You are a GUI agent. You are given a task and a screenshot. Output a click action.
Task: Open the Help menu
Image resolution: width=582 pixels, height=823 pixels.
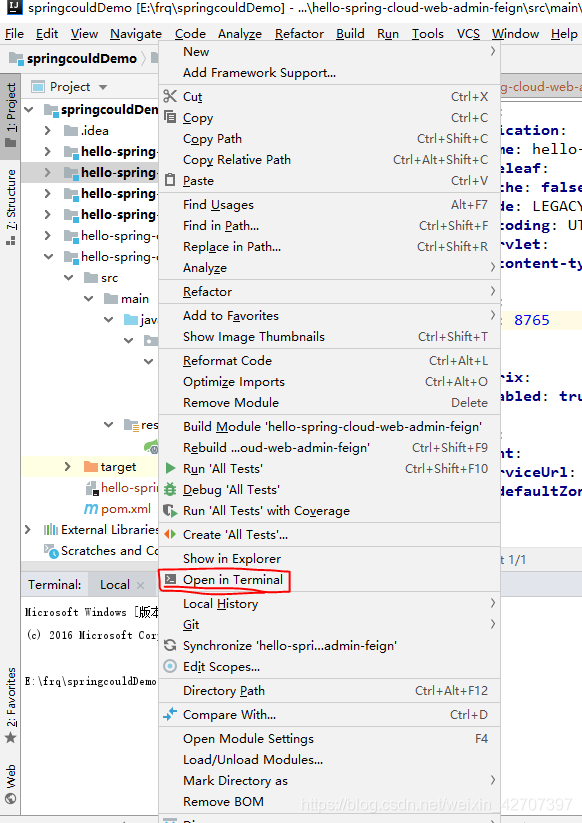pos(564,34)
